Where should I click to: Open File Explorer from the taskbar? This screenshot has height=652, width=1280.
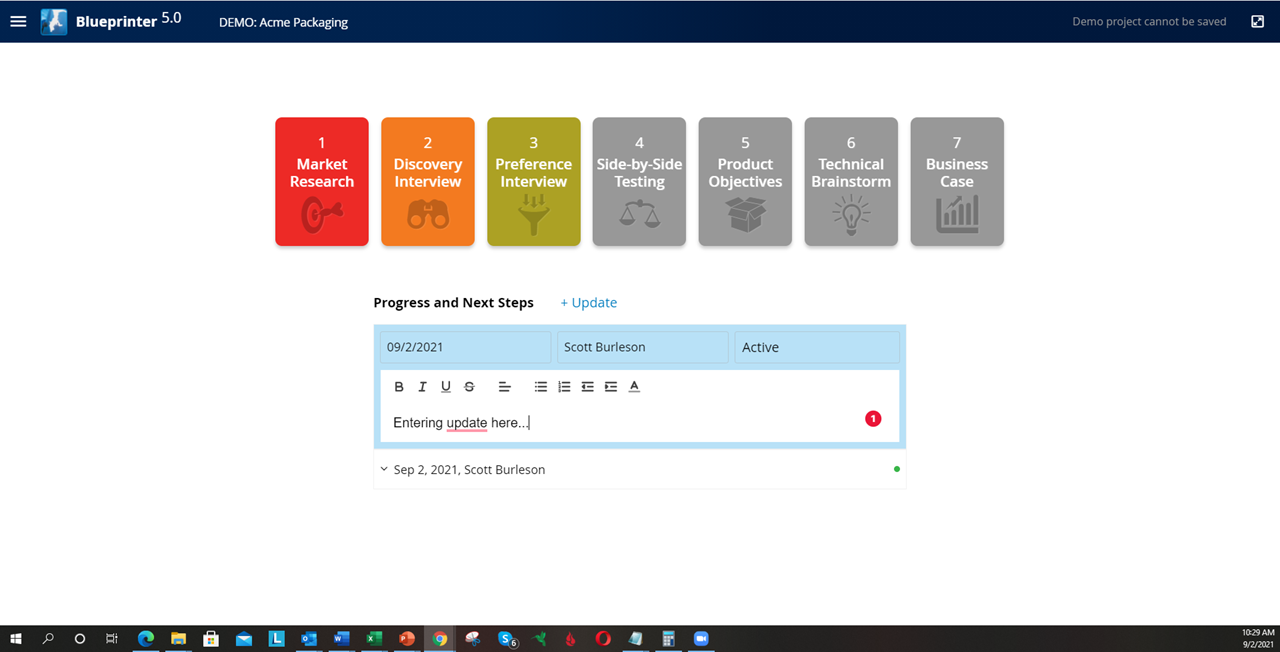tap(178, 638)
